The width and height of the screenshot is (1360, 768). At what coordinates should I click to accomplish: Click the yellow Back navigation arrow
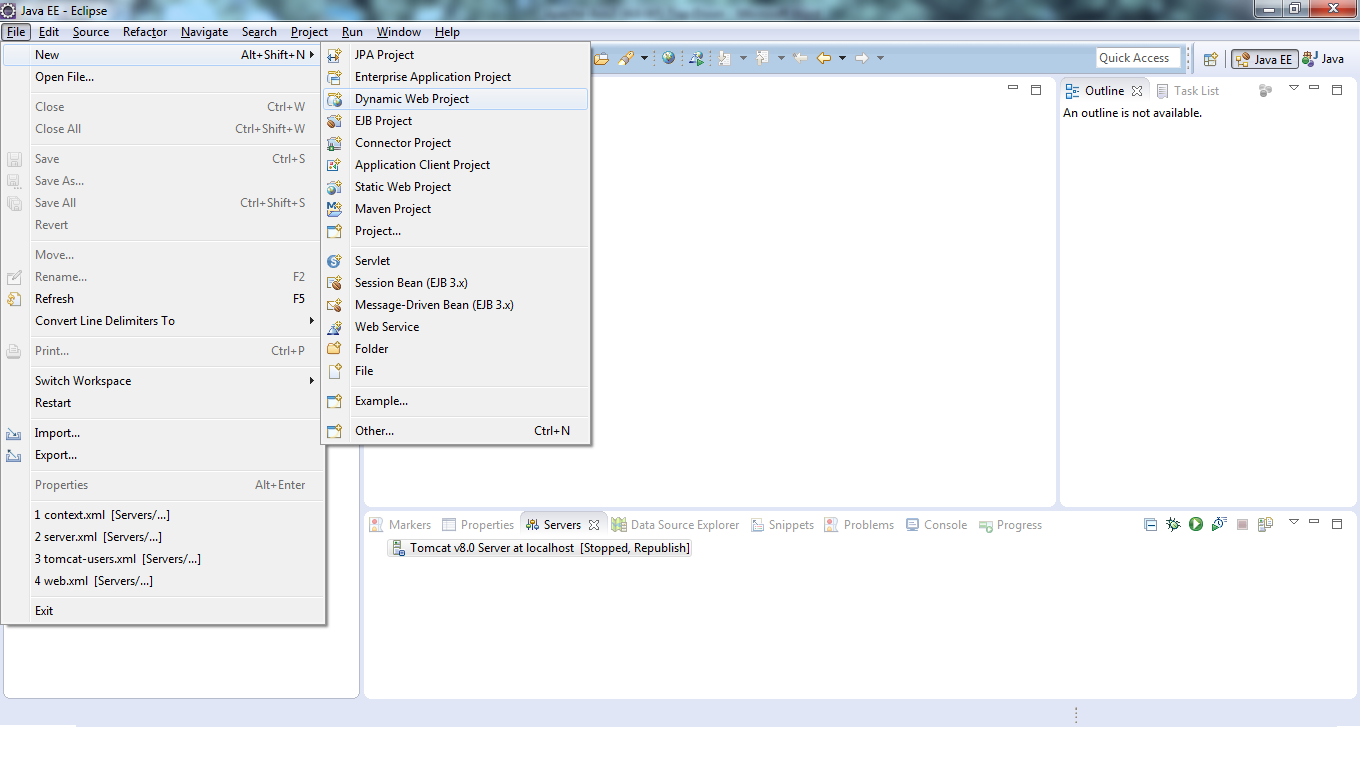(824, 58)
